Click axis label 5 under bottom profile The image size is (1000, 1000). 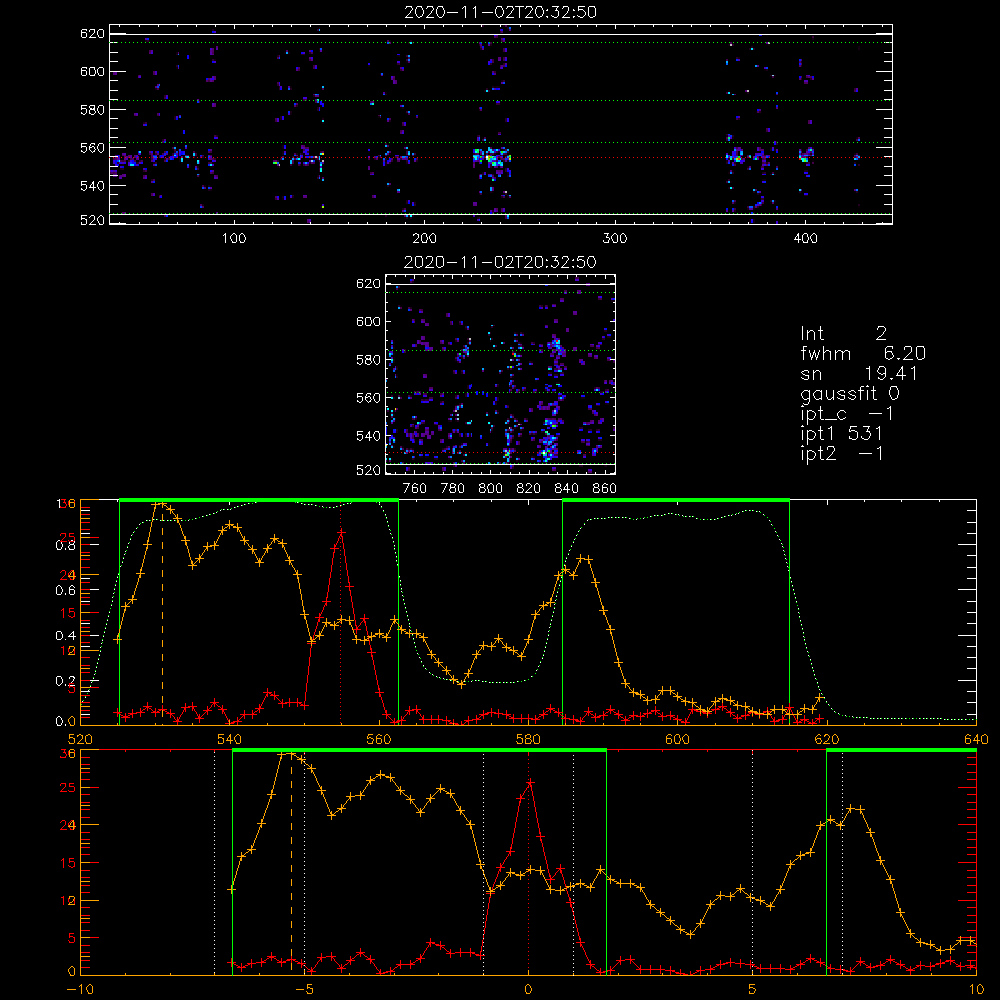753,989
